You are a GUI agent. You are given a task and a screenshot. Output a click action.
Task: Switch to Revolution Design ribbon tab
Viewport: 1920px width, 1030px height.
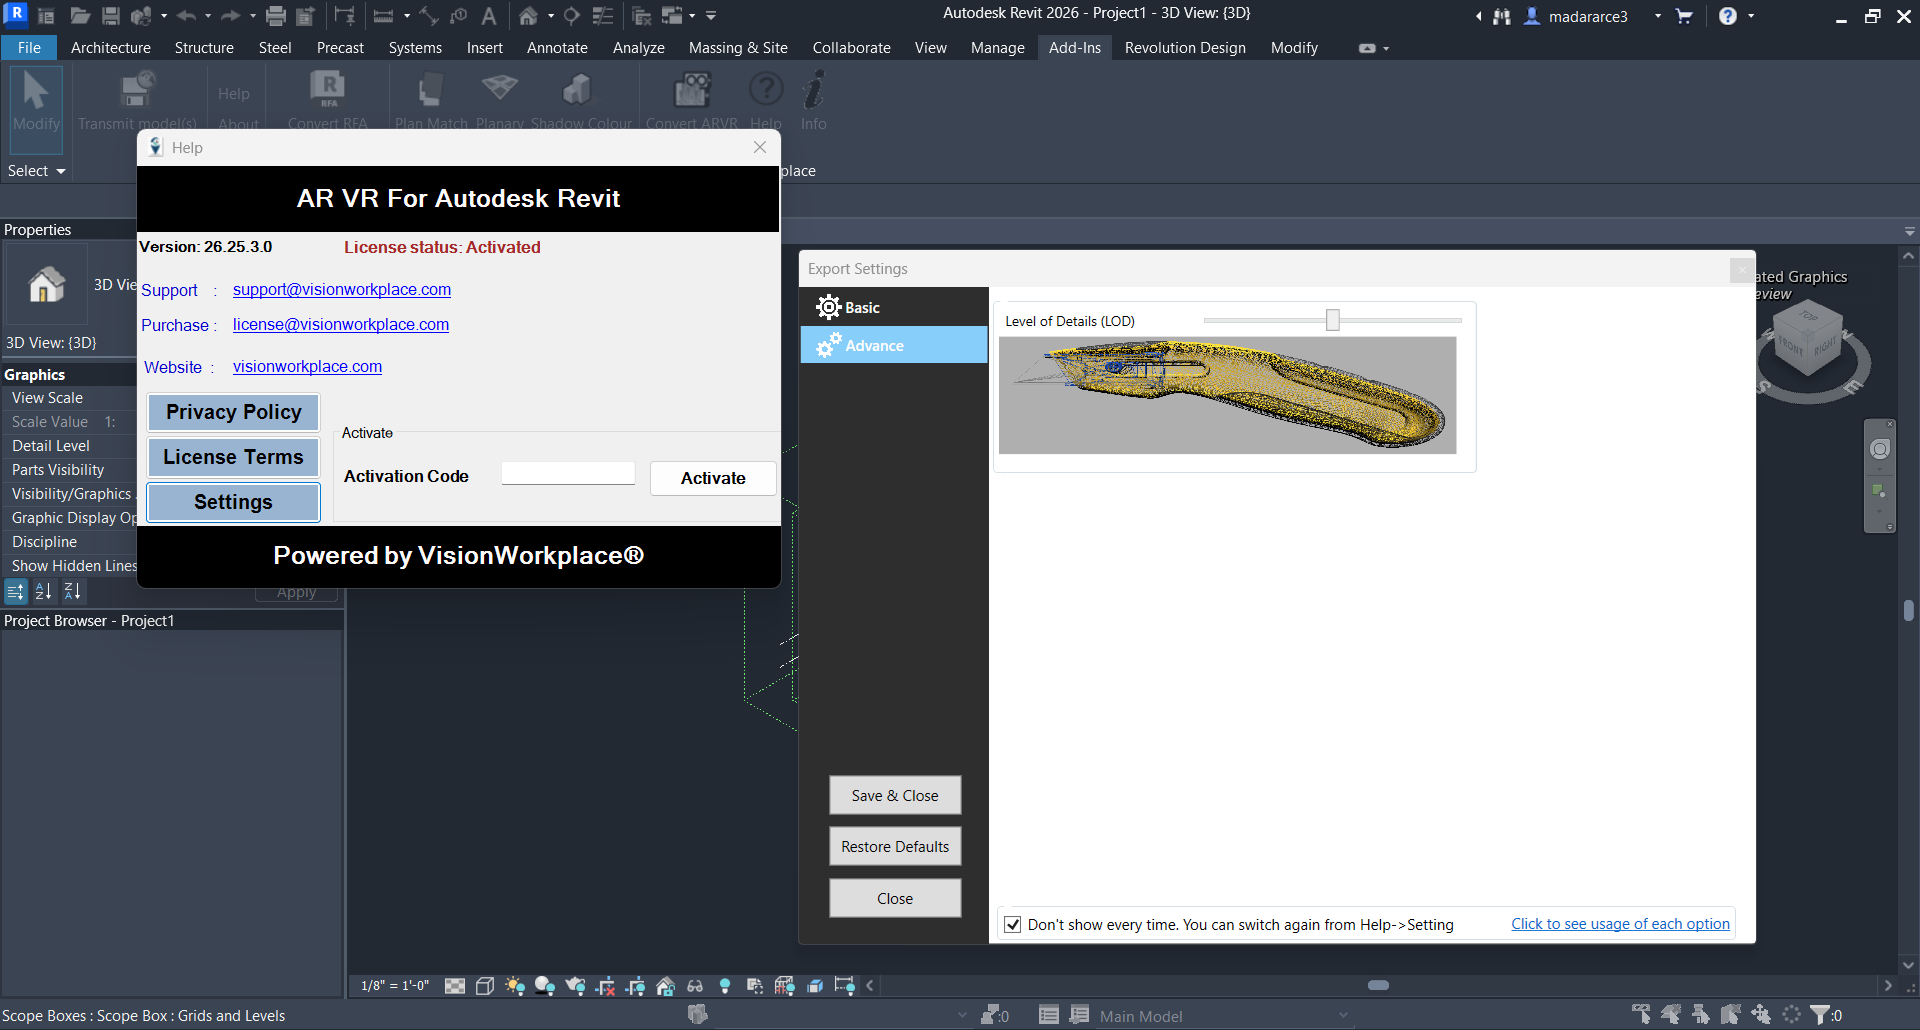(x=1185, y=47)
